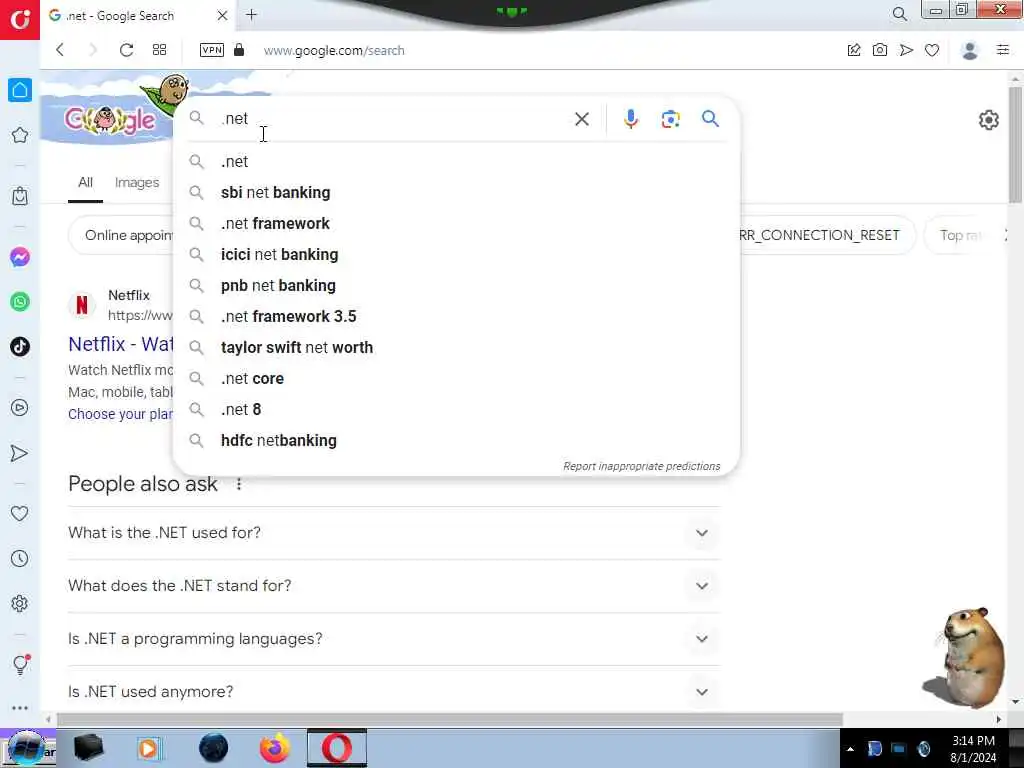Open the profile account icon
The image size is (1024, 768).
click(x=970, y=50)
